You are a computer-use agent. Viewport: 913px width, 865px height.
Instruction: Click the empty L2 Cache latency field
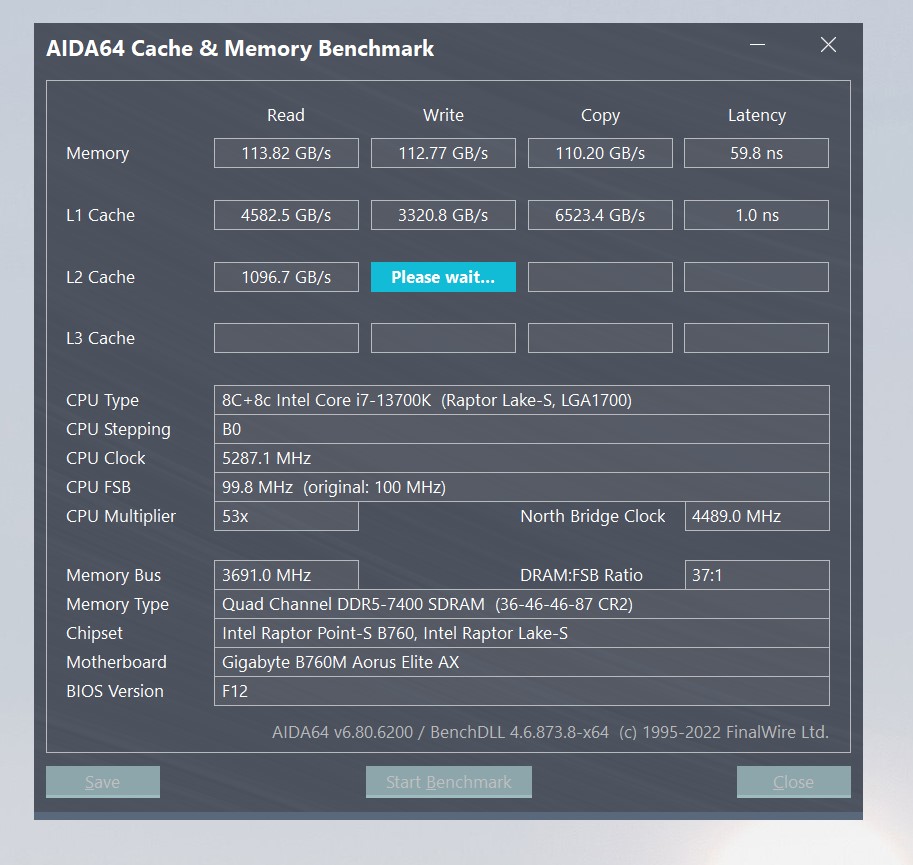pos(756,277)
